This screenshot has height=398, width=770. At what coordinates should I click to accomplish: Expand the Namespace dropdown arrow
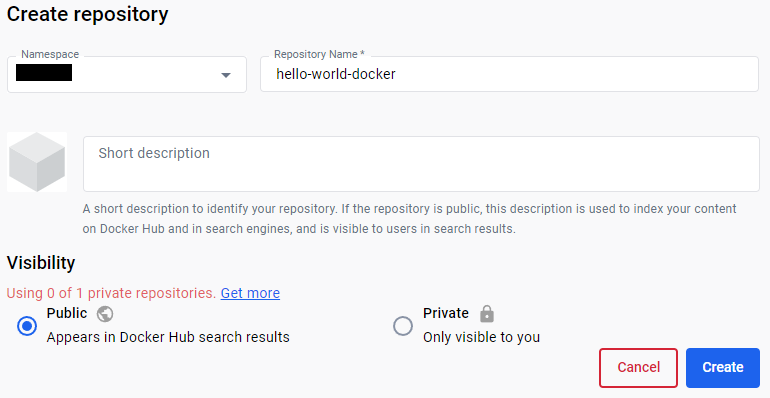[226, 75]
